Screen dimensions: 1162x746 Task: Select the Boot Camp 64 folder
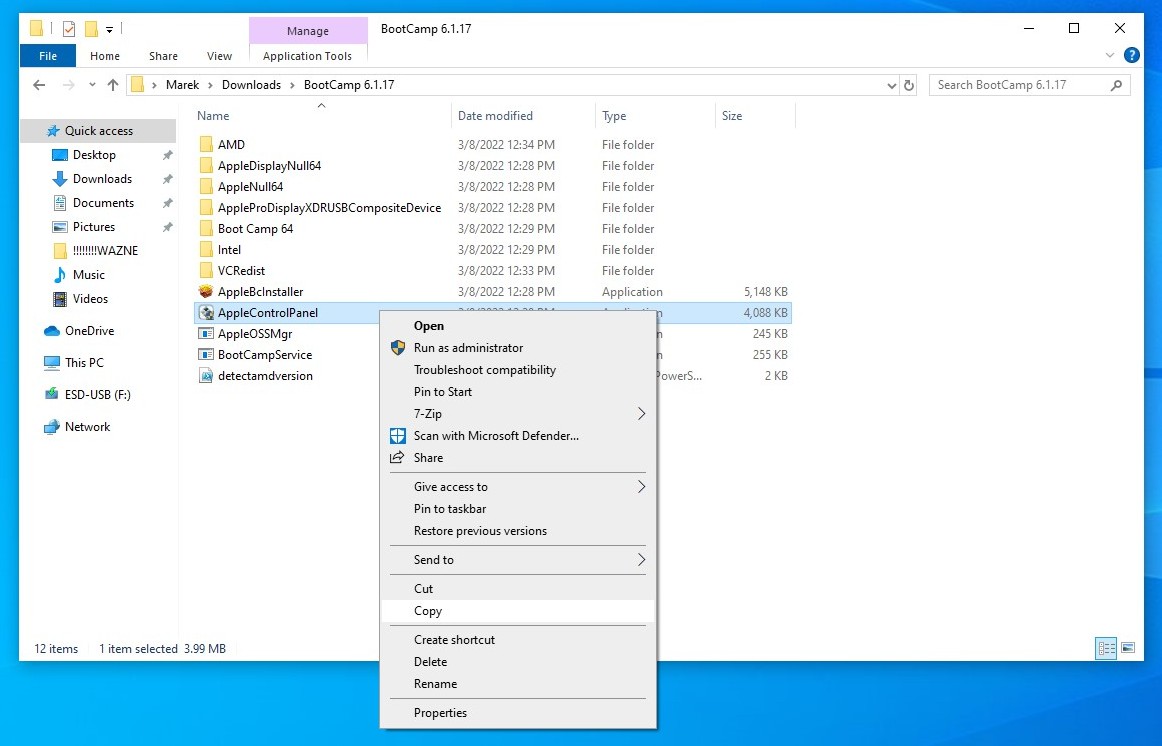click(255, 229)
